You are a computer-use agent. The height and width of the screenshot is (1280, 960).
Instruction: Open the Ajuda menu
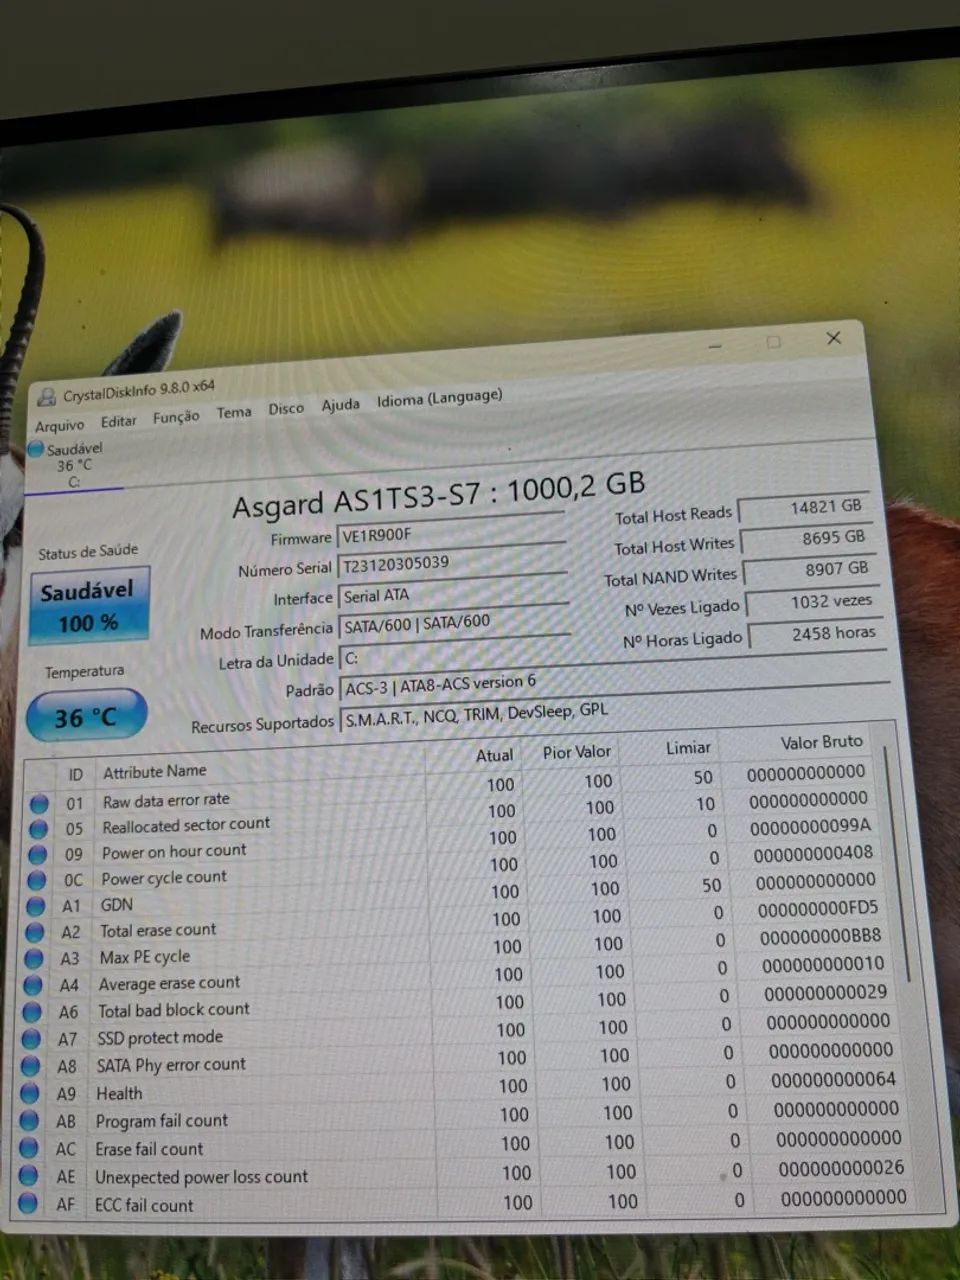coord(340,404)
